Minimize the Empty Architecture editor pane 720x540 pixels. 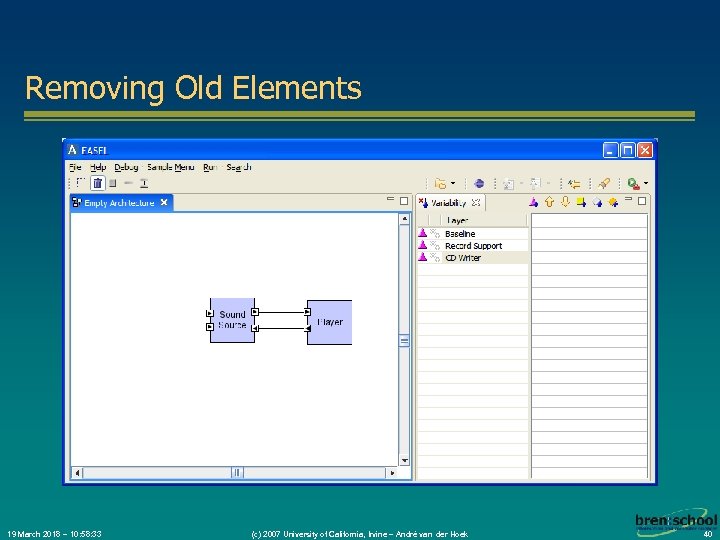coord(390,199)
